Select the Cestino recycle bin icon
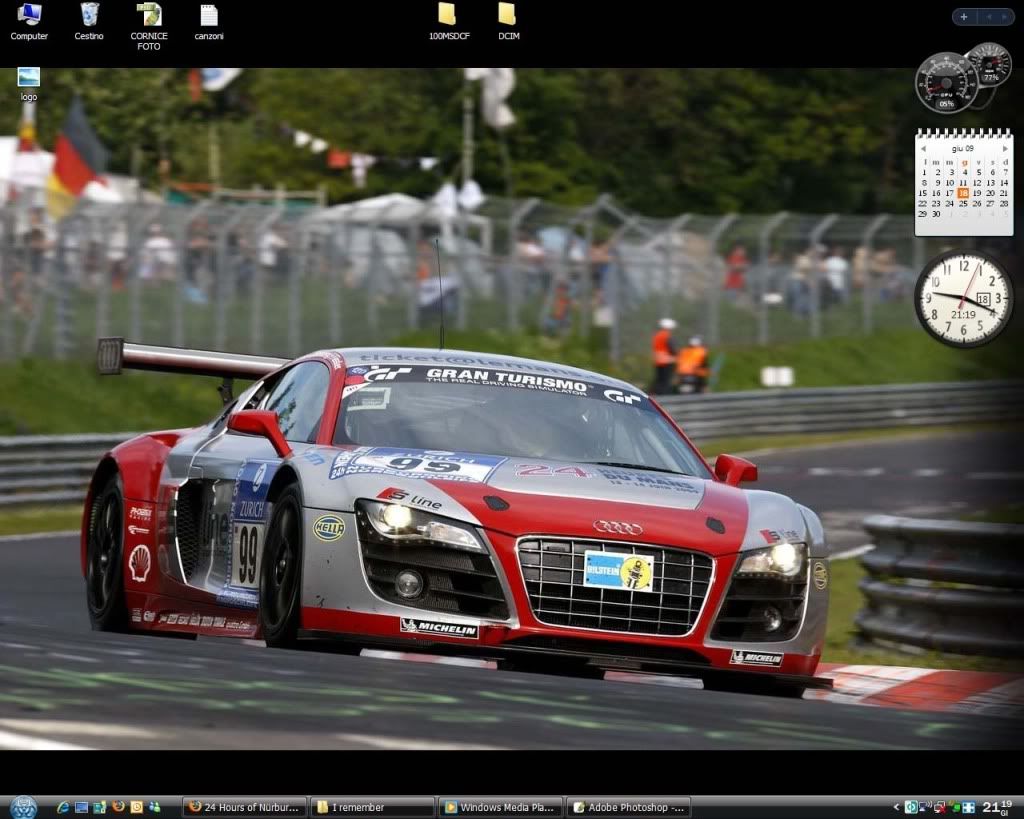The image size is (1024, 819). pyautogui.click(x=89, y=22)
